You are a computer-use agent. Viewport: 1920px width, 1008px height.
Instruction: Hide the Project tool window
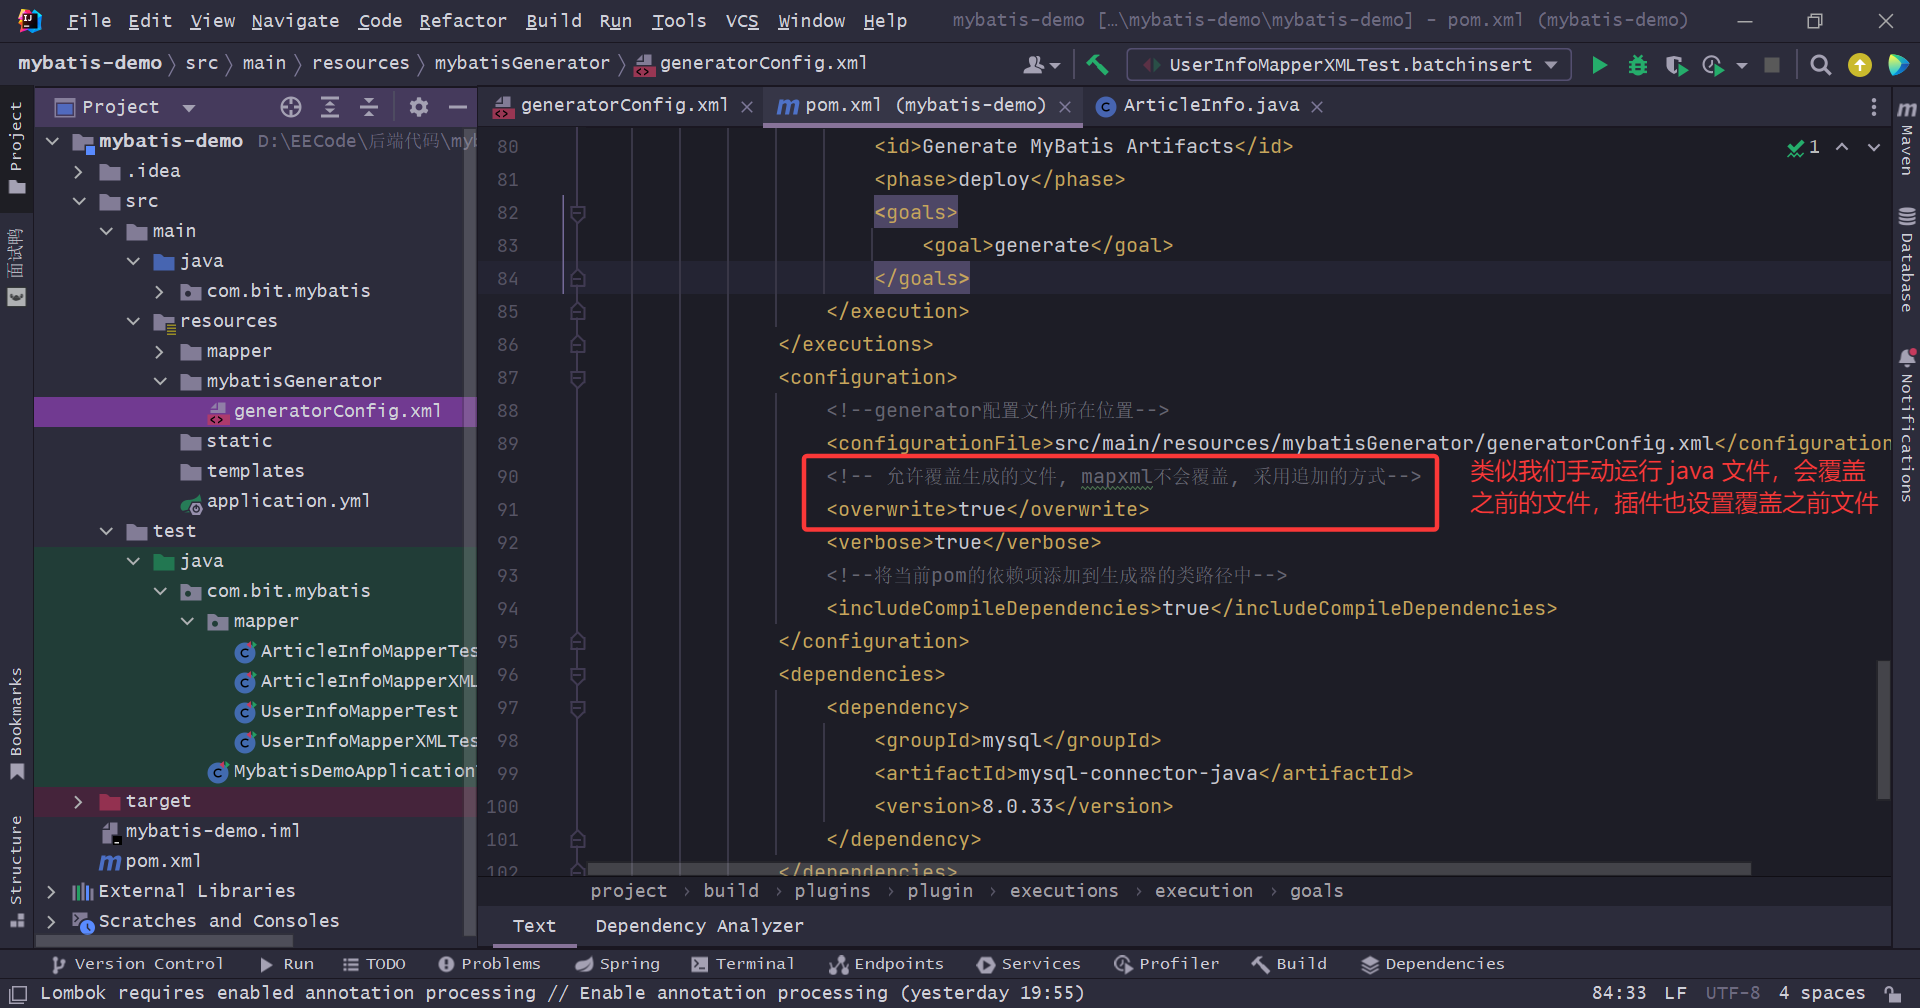[458, 107]
